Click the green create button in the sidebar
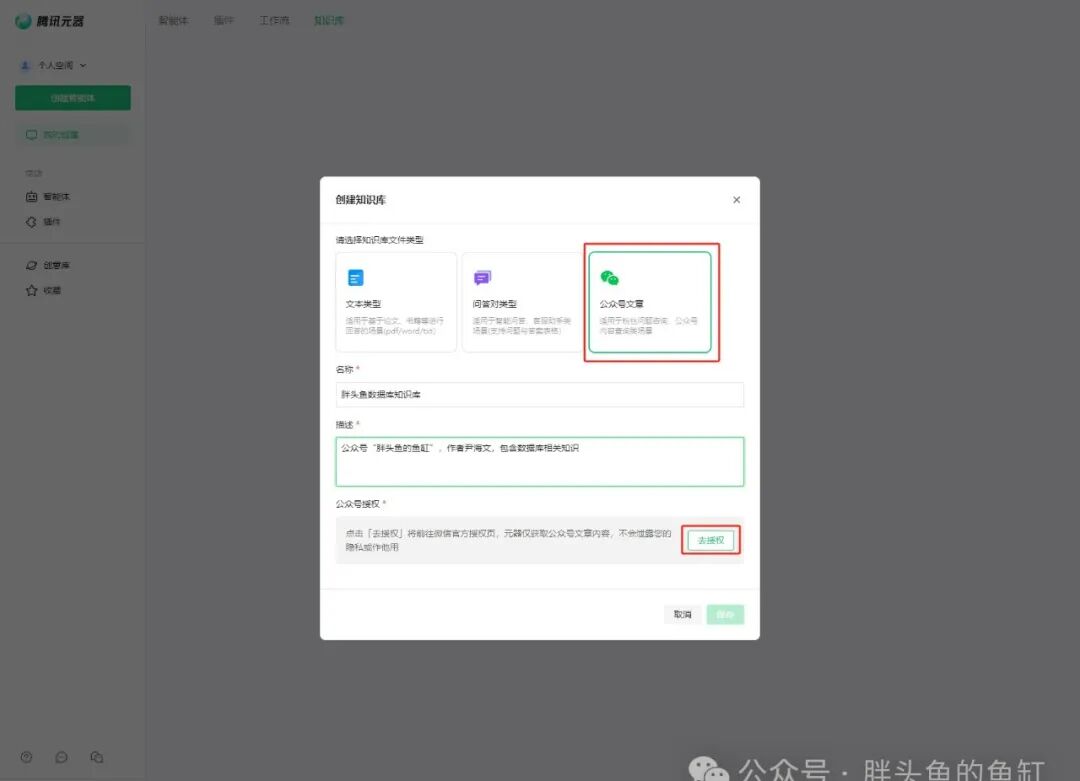 point(73,98)
